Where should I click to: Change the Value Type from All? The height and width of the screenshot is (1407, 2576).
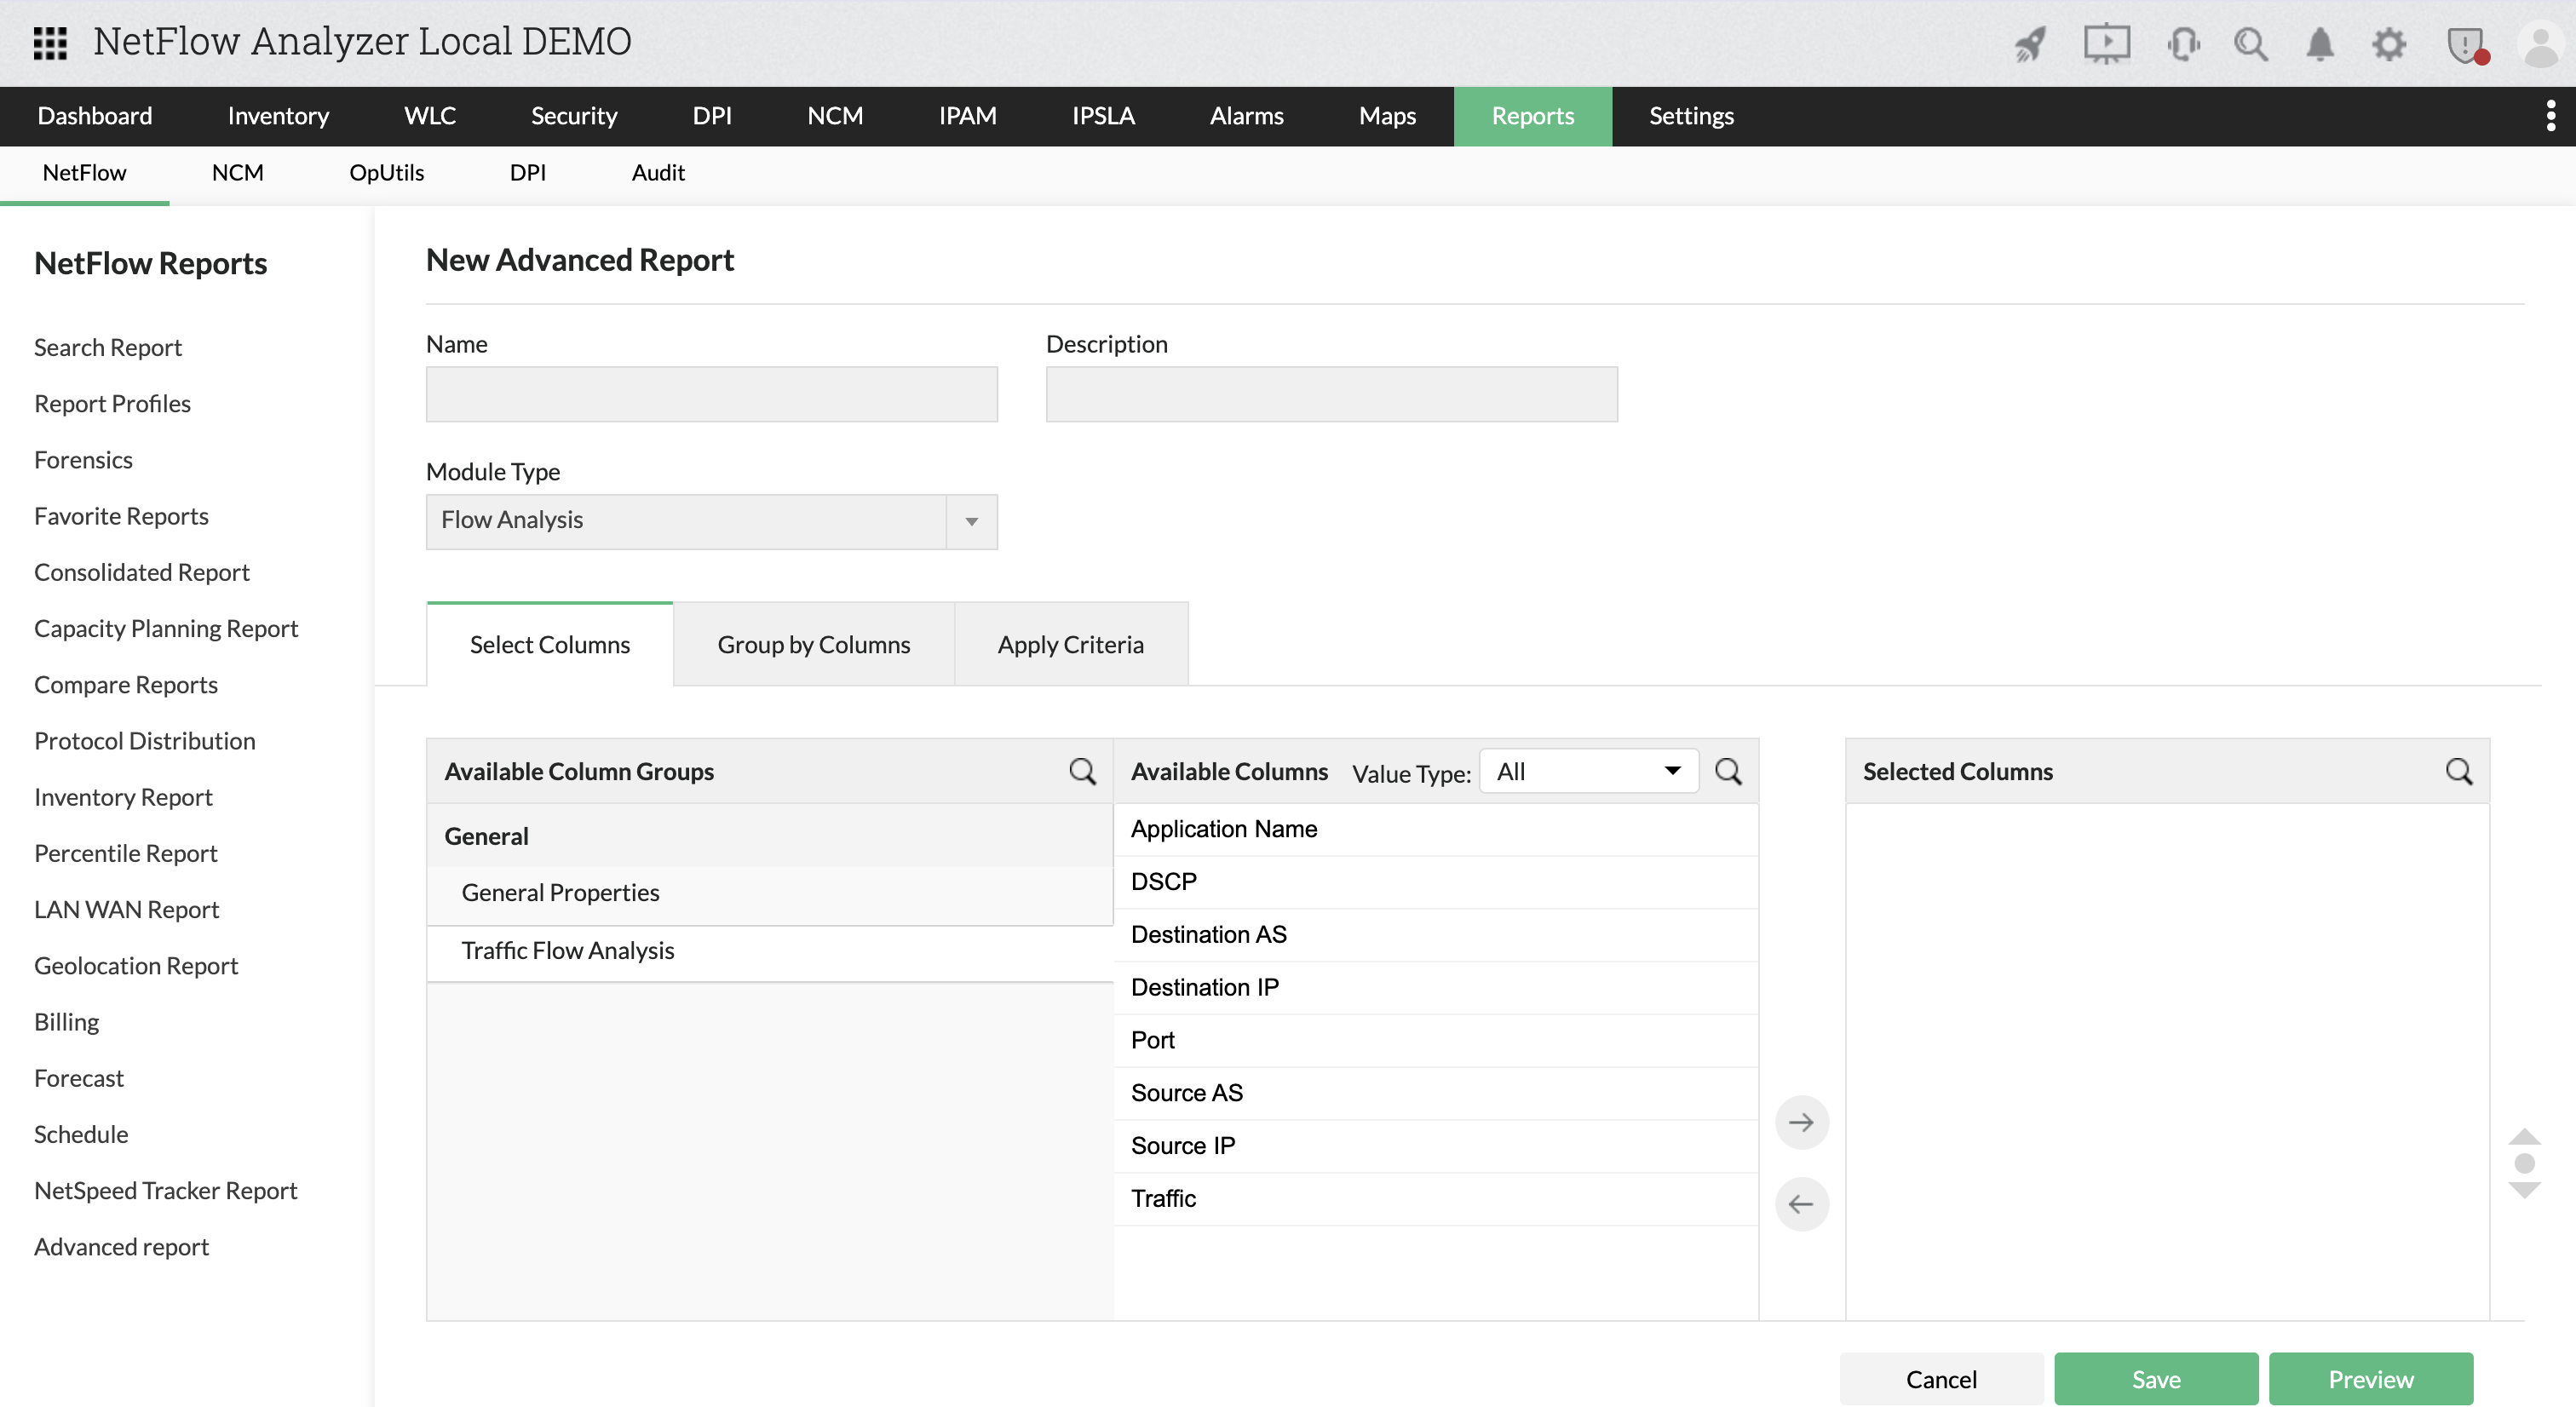tap(1587, 771)
